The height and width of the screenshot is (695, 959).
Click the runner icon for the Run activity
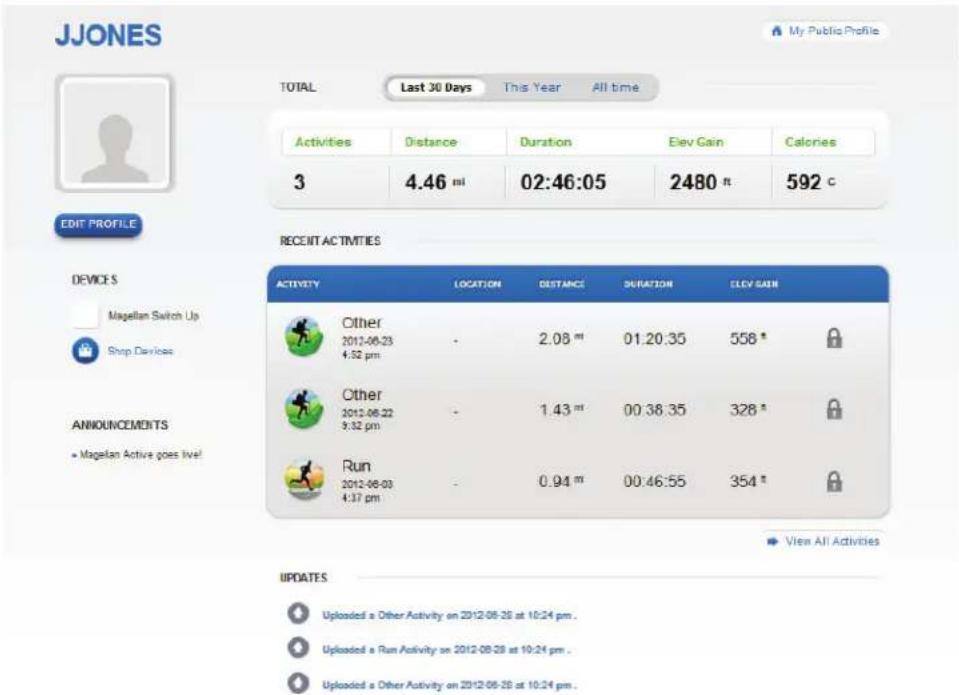(304, 479)
